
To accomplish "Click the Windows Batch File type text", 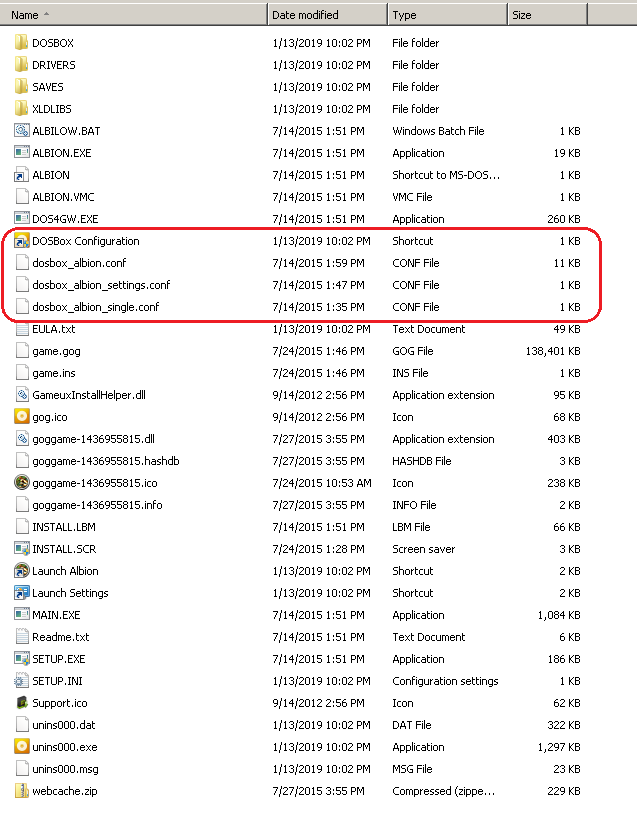I will [438, 131].
